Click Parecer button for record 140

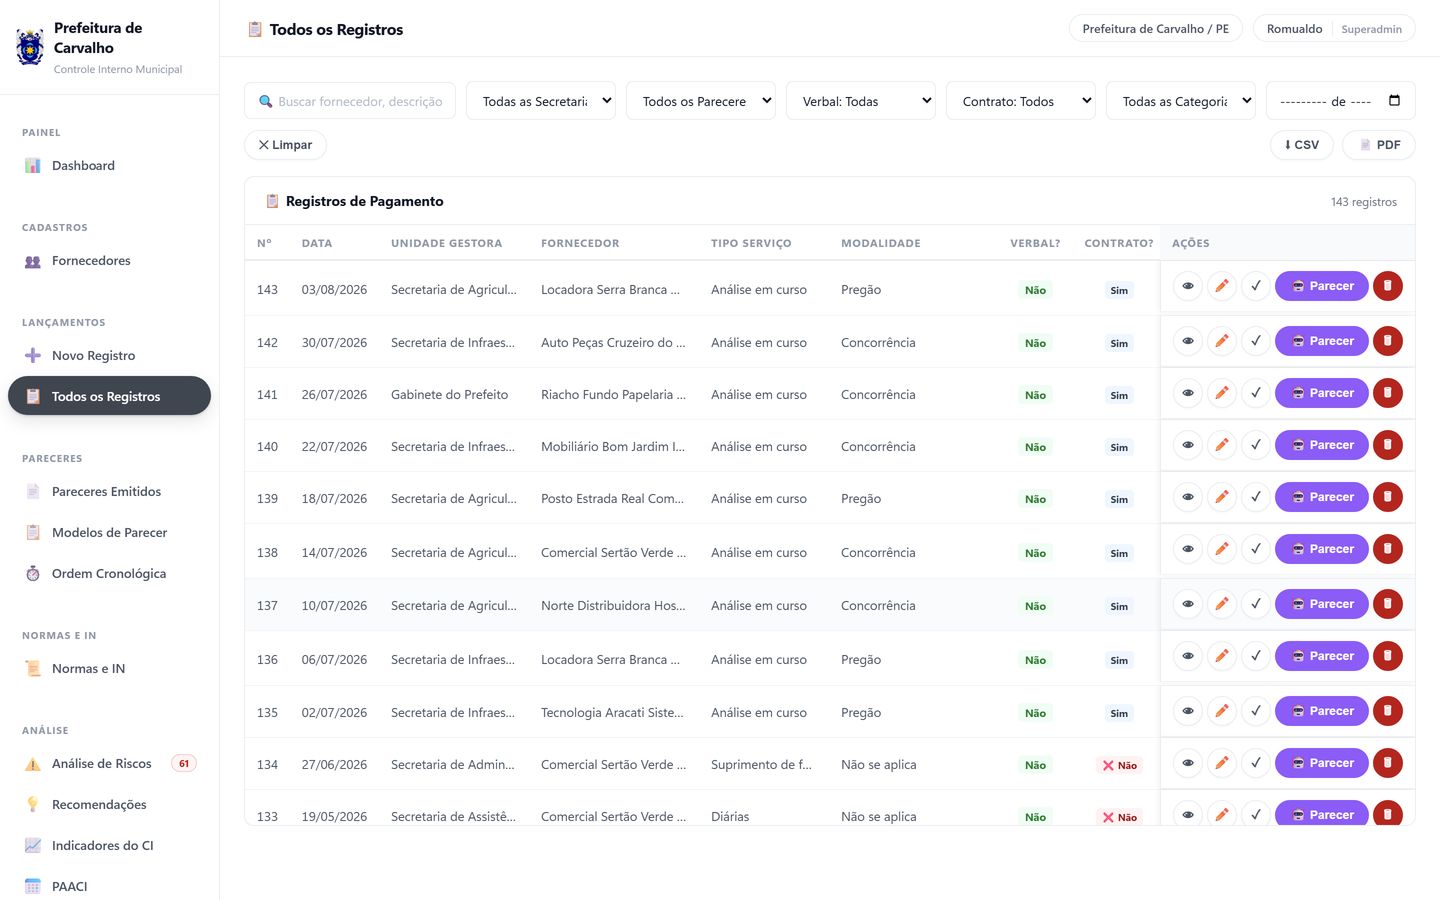[x=1322, y=445]
